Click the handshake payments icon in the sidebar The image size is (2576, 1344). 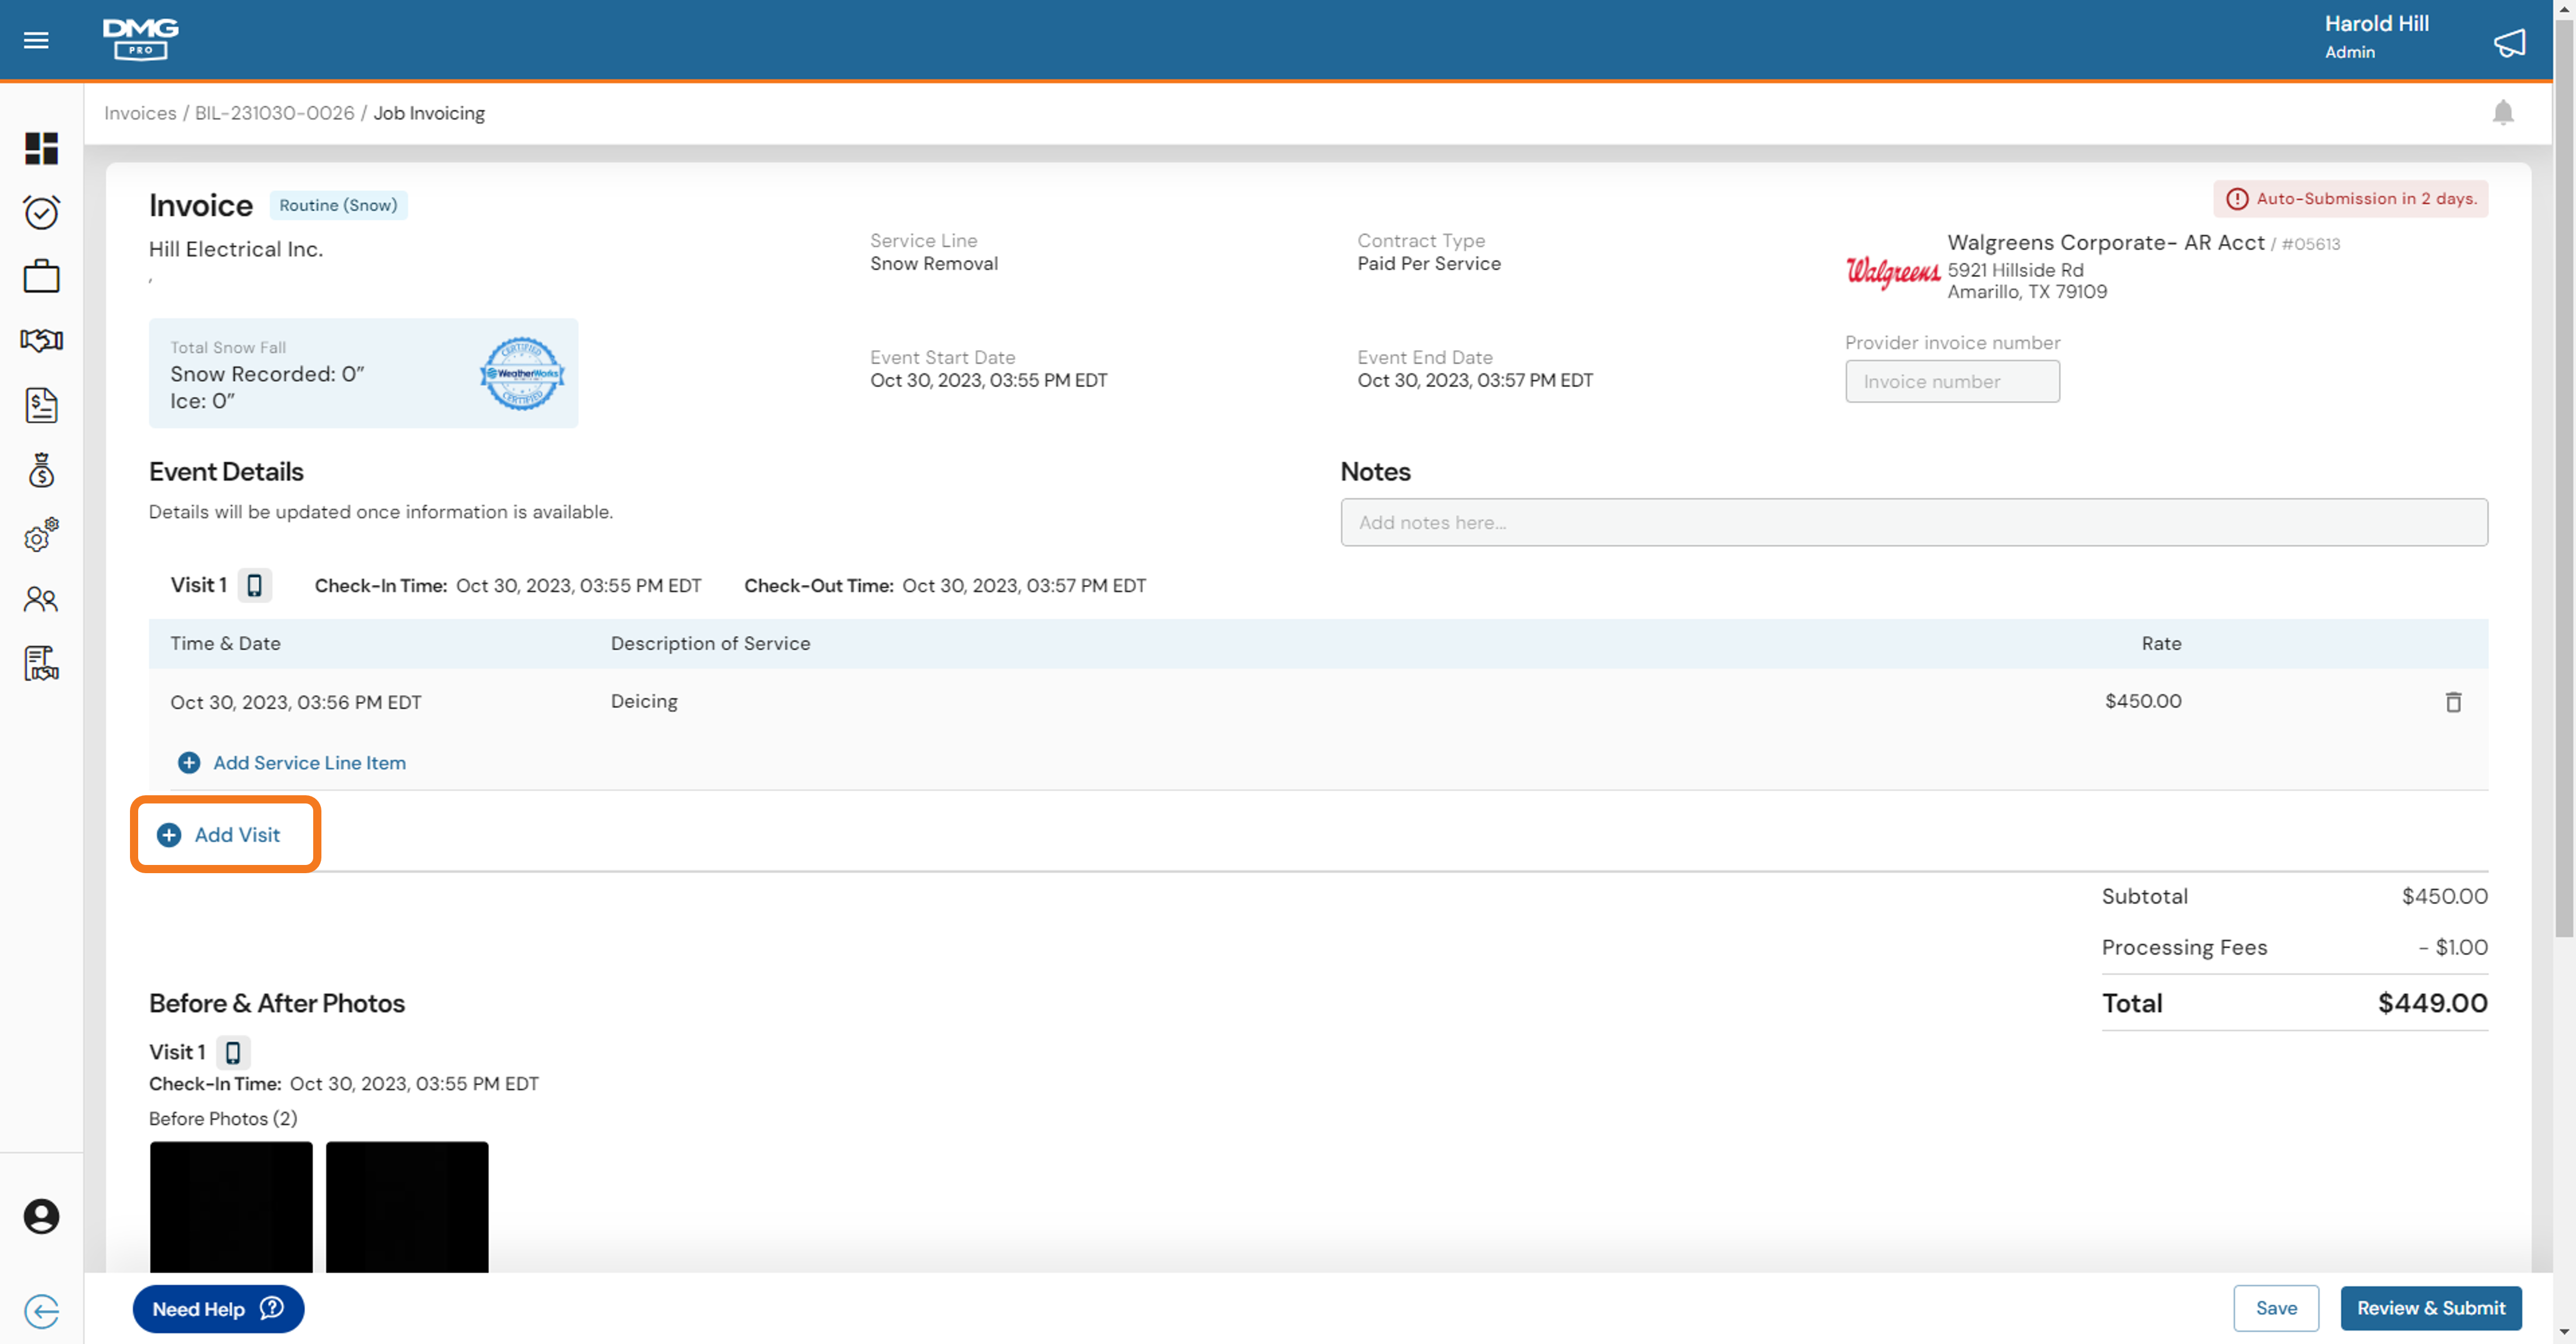tap(41, 341)
